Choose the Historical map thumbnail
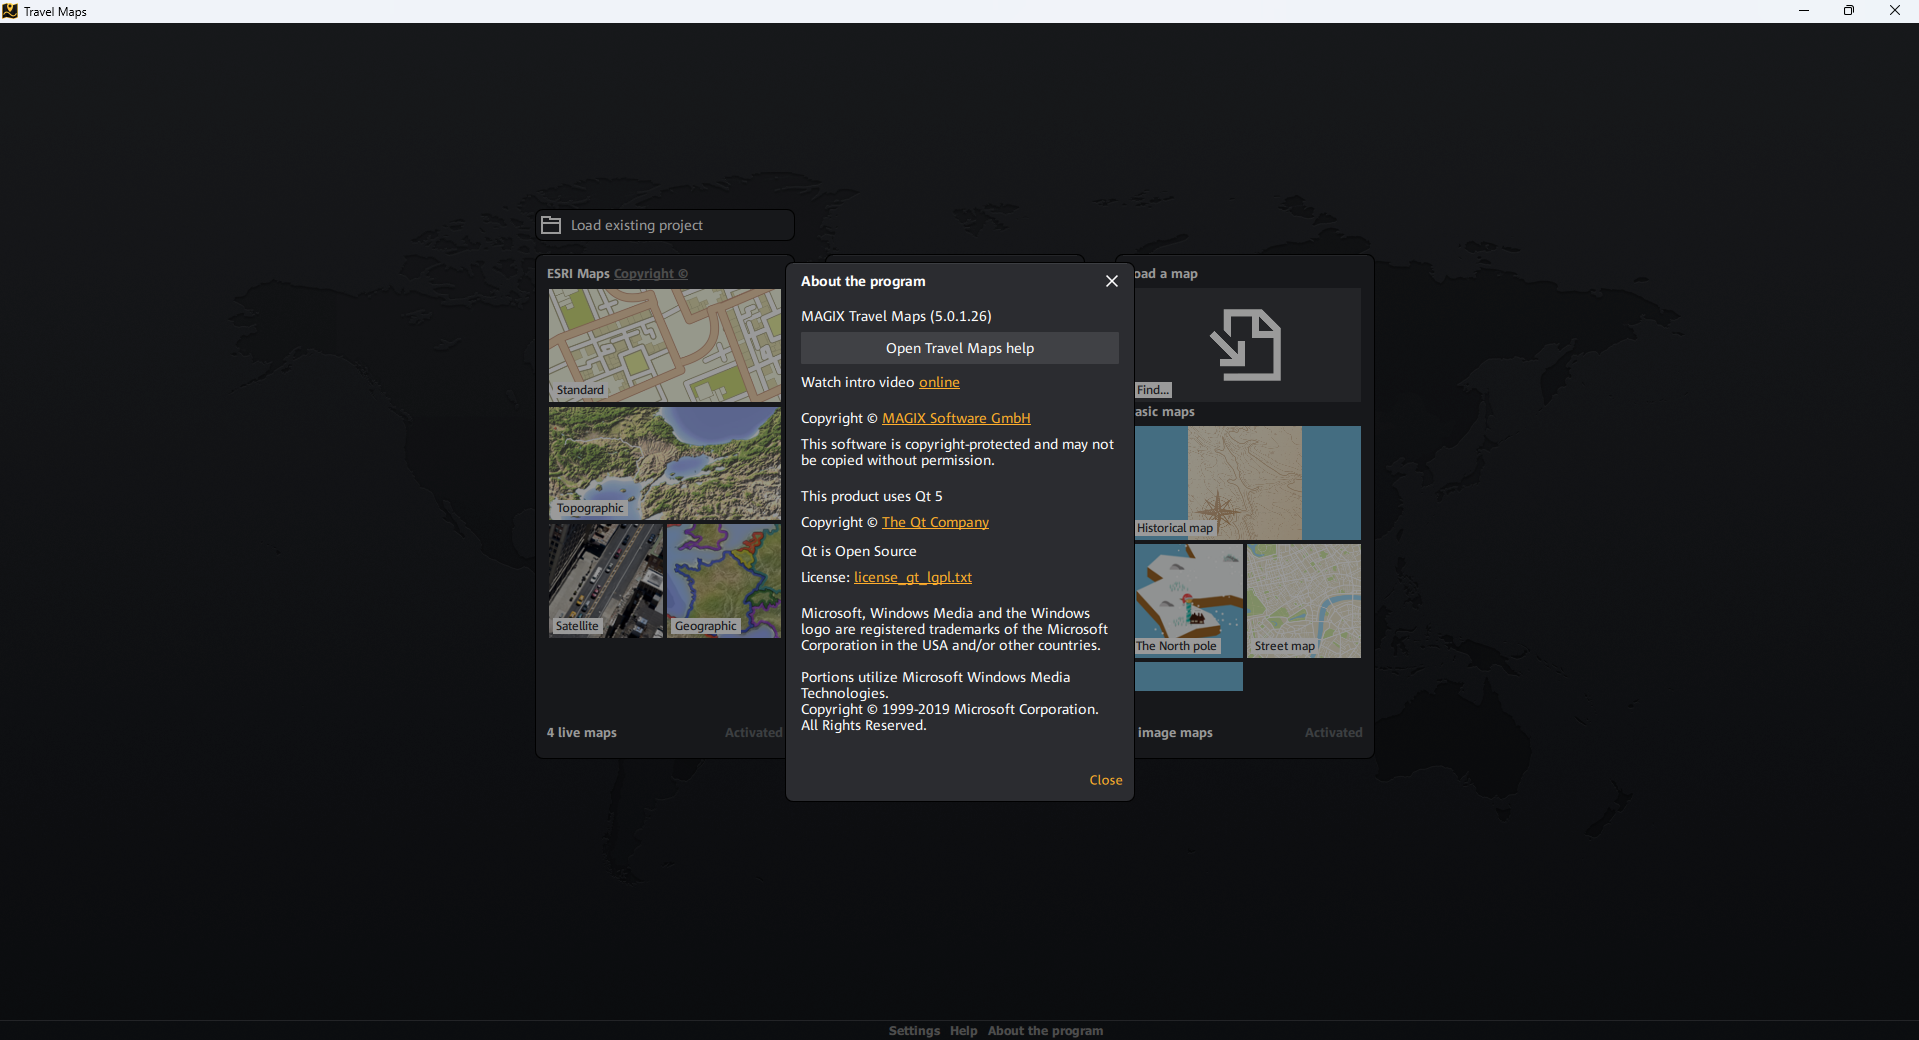 point(1247,483)
